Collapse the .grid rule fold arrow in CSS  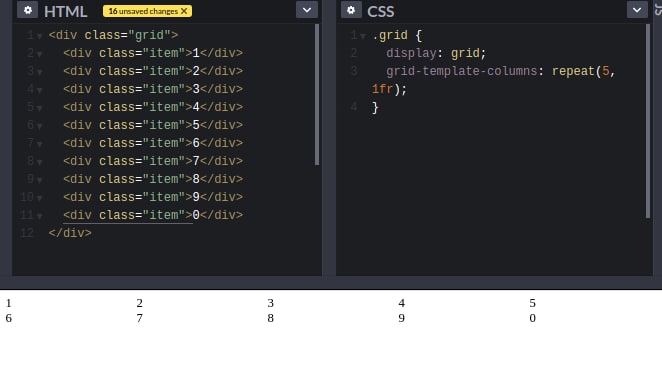click(363, 37)
